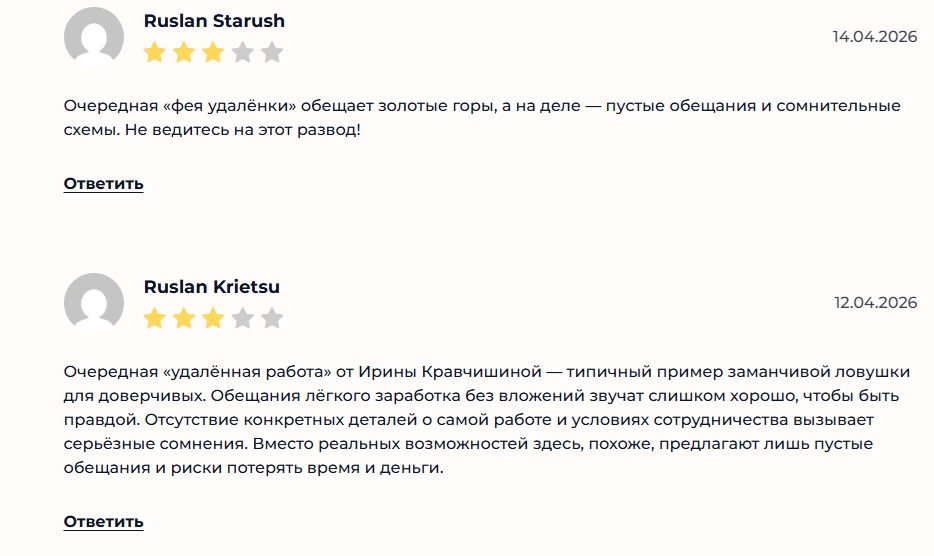This screenshot has width=934, height=556.
Task: Click fifth gray star in Krietsu's rating
Action: pos(272,319)
